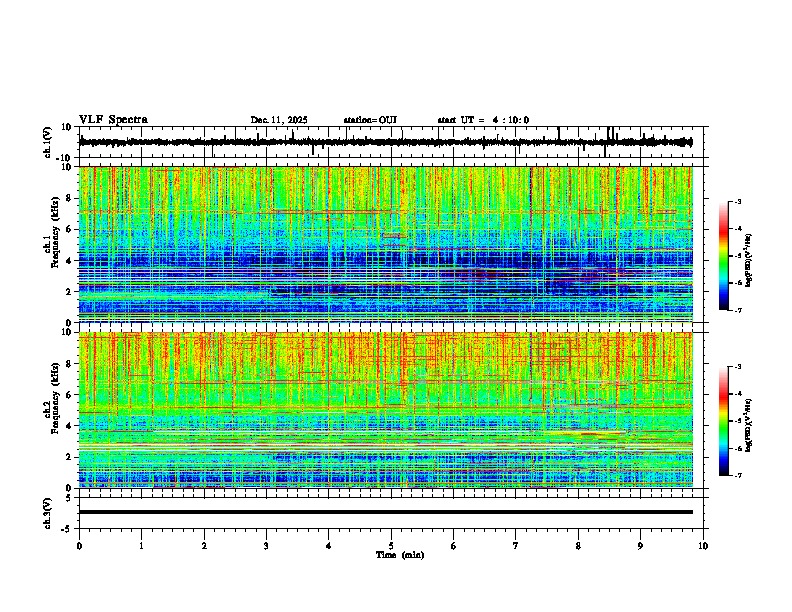Click tick label '3' on the Time axis
This screenshot has width=792, height=612.
pyautogui.click(x=266, y=545)
